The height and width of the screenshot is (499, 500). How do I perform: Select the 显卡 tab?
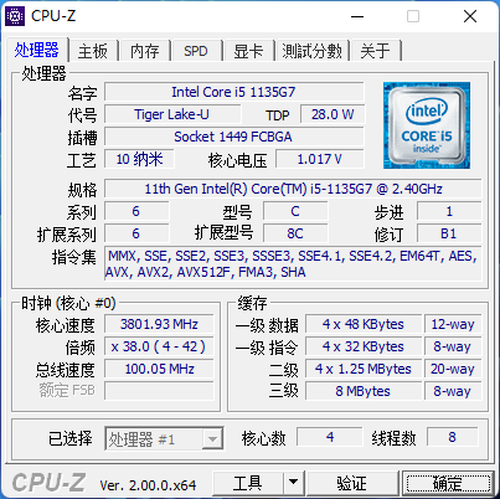[248, 51]
